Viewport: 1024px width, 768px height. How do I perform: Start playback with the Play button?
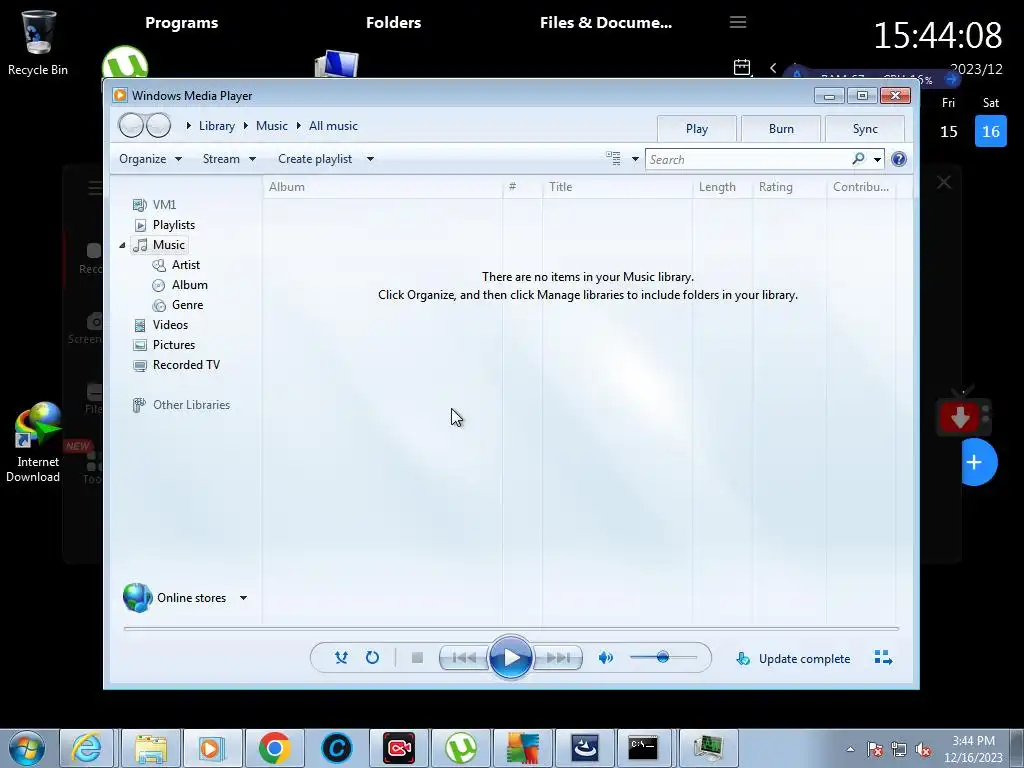coord(511,658)
